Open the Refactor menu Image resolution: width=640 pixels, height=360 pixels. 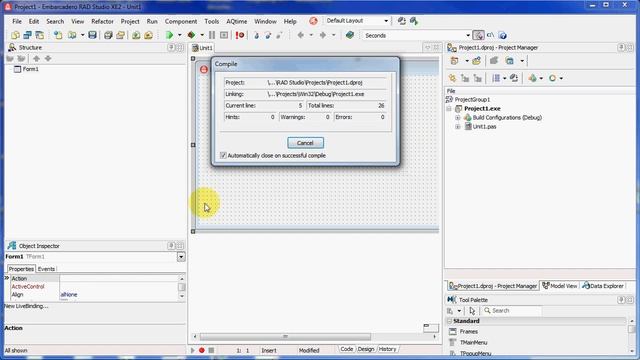point(102,21)
